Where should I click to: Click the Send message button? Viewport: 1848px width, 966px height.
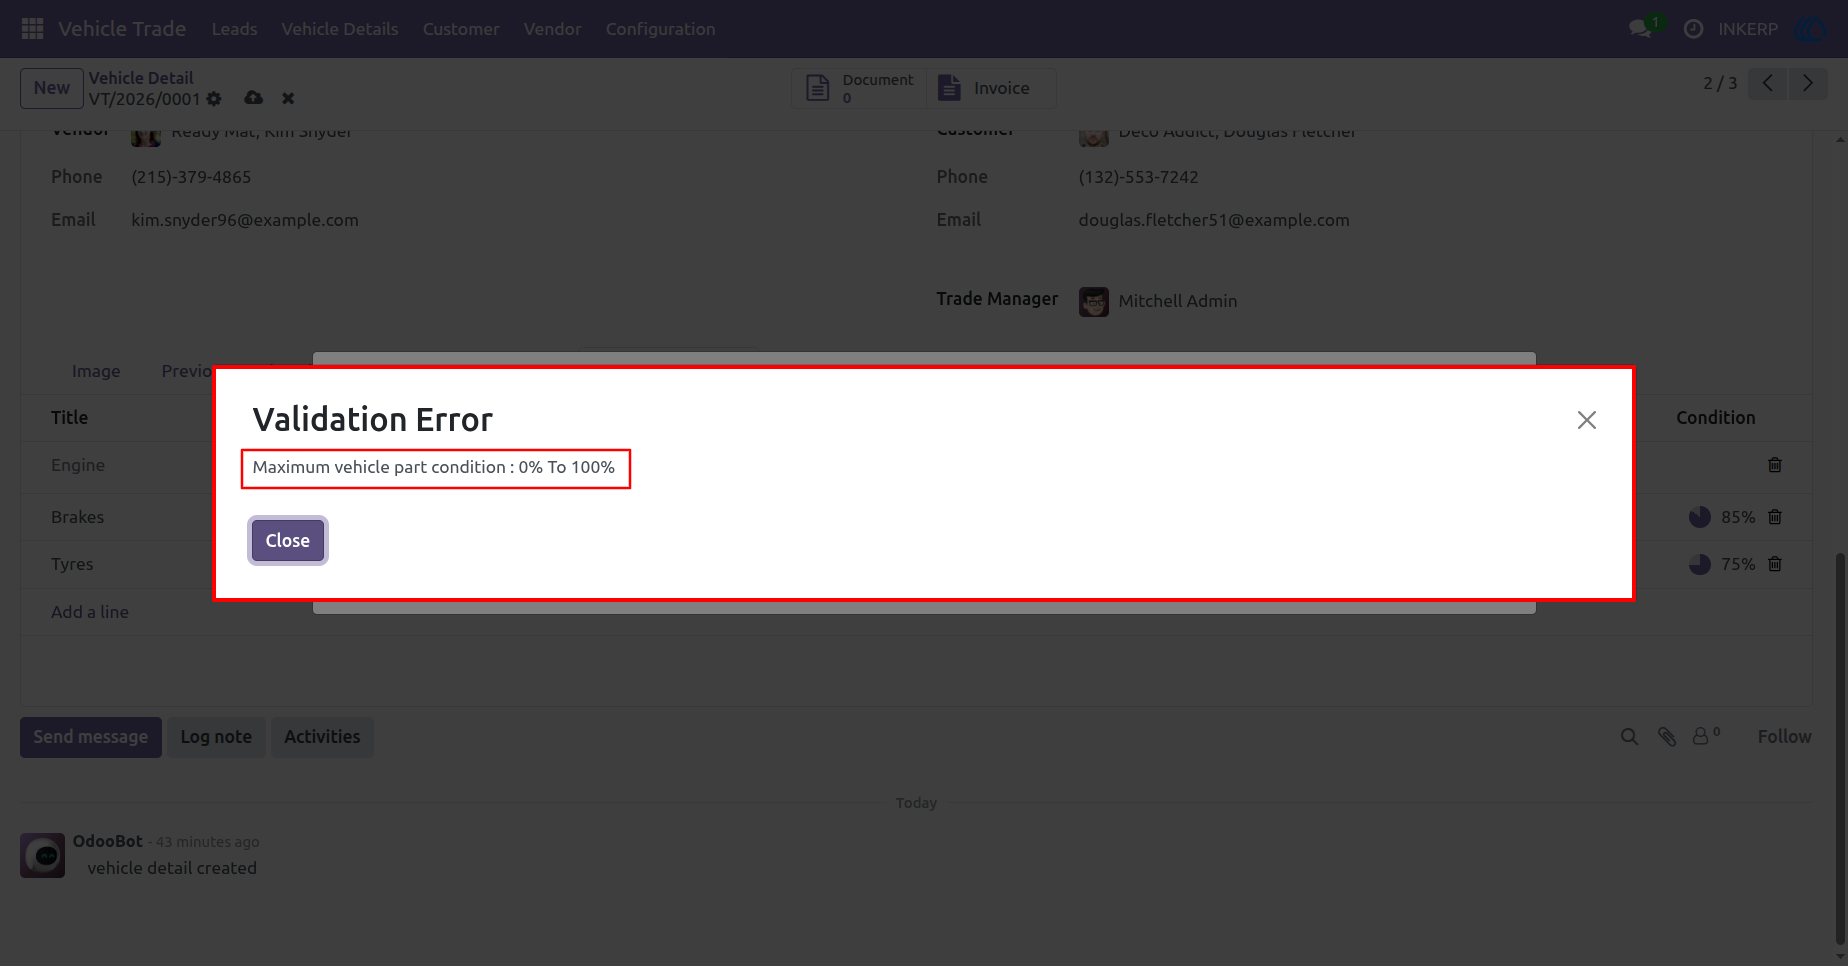(x=91, y=737)
